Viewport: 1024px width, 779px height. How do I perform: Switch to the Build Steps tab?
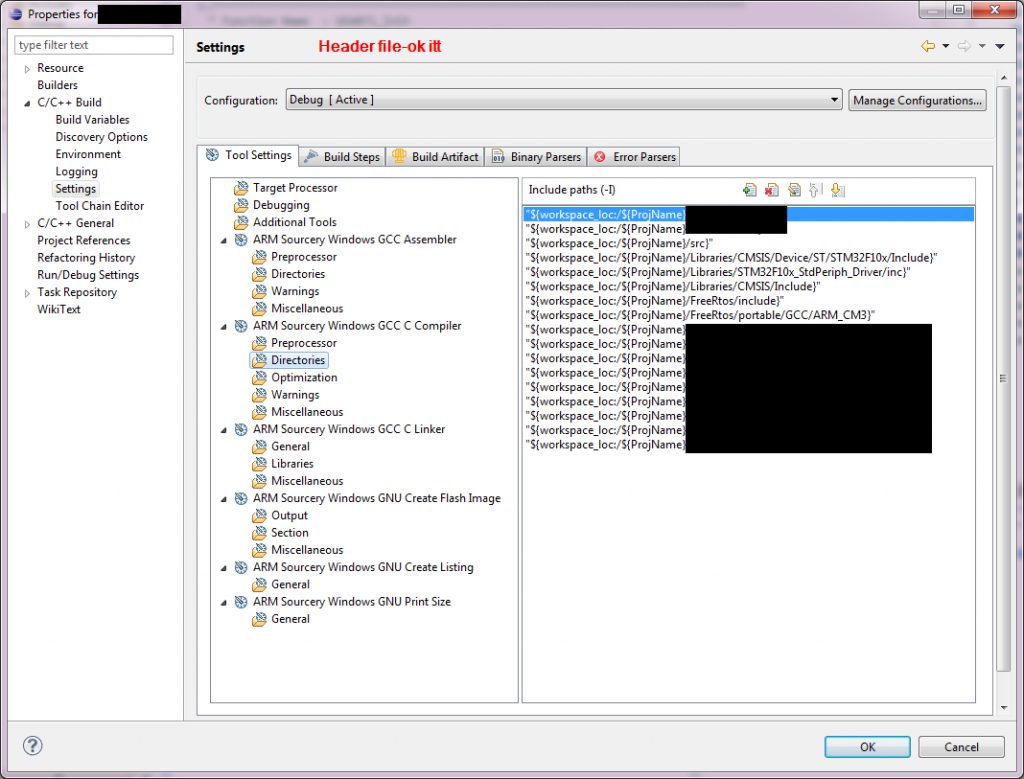[x=343, y=157]
